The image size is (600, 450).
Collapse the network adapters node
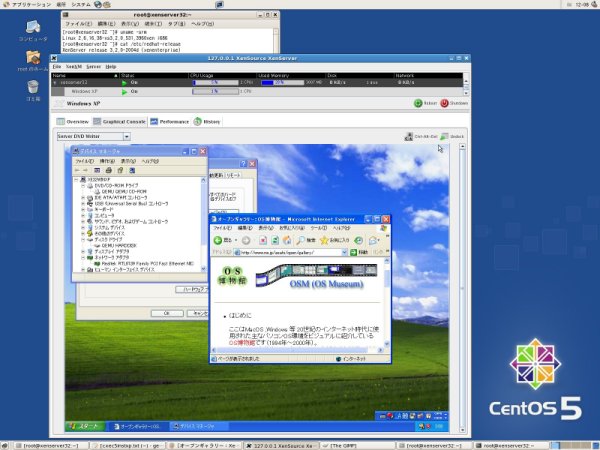(x=83, y=258)
